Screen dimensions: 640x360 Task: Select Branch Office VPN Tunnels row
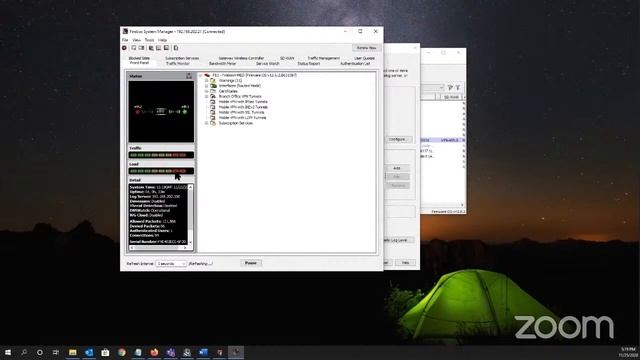(240, 96)
